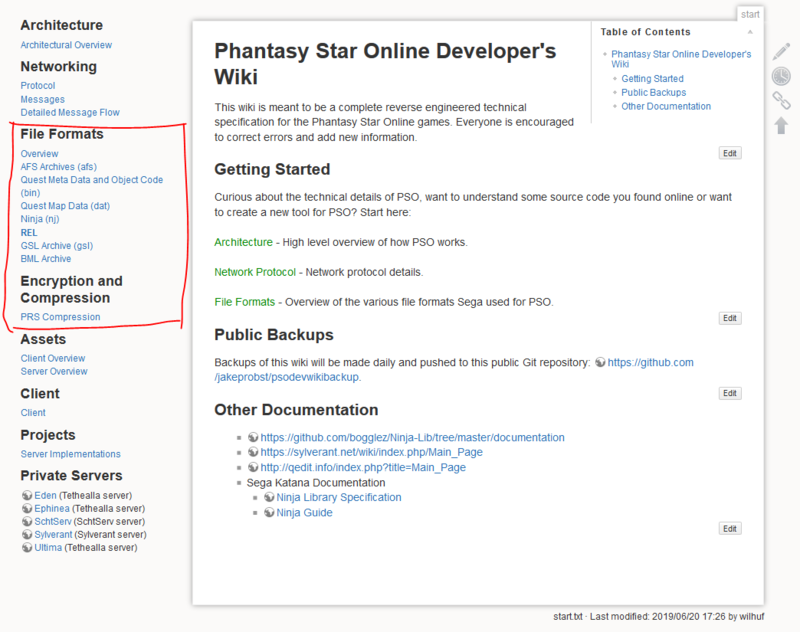Visit the Ultima private server link
This screenshot has width=800, height=632.
[48, 547]
